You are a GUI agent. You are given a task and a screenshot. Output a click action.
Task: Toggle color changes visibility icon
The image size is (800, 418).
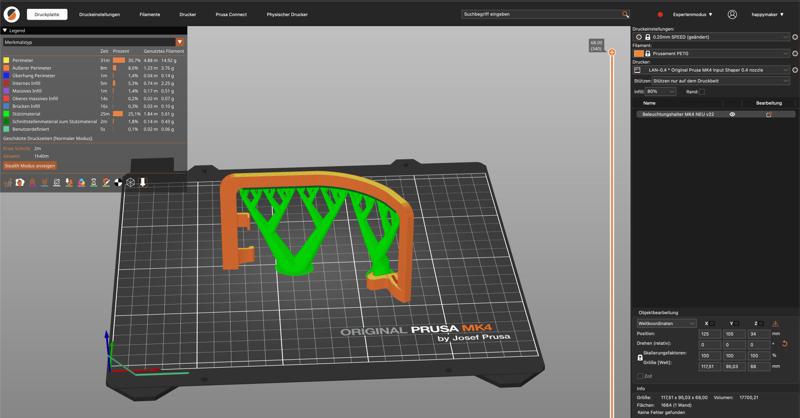[81, 182]
